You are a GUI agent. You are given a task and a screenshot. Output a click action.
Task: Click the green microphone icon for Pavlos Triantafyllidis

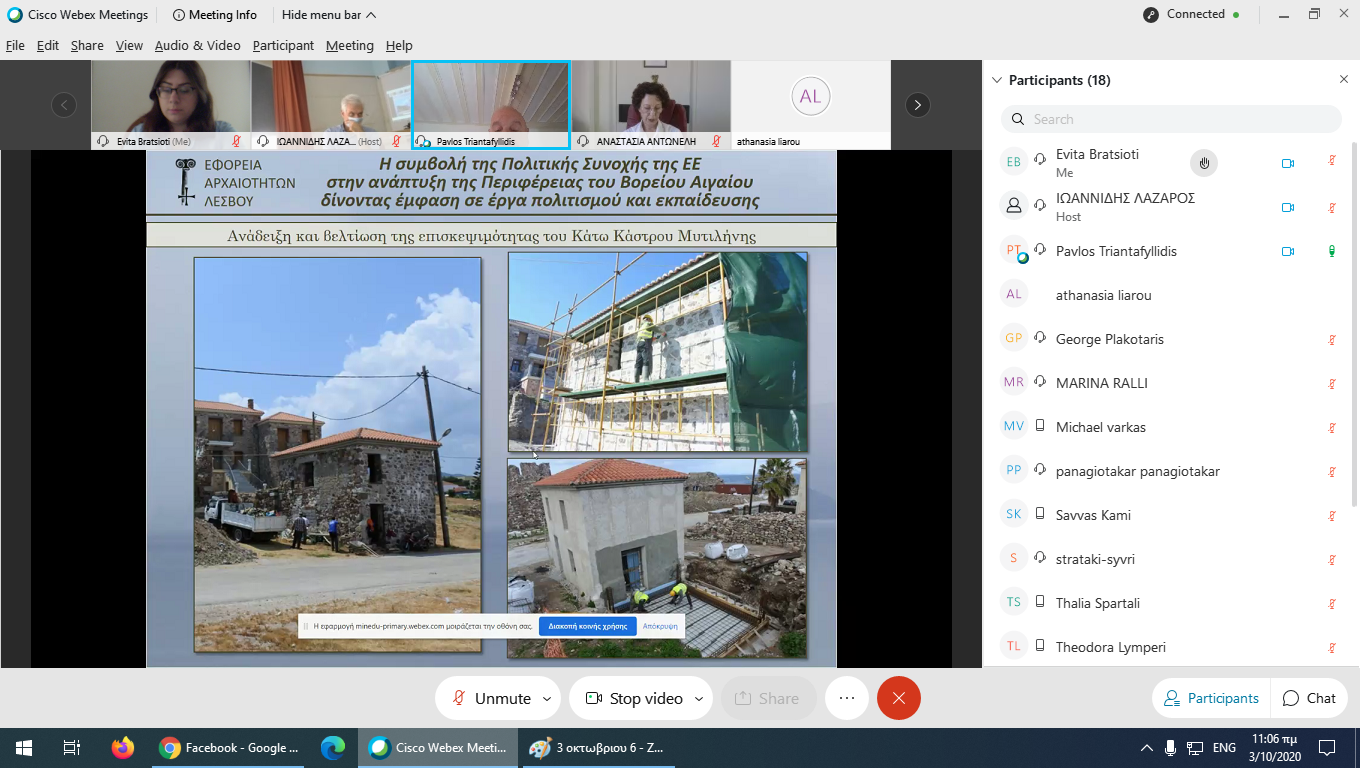pyautogui.click(x=1332, y=252)
